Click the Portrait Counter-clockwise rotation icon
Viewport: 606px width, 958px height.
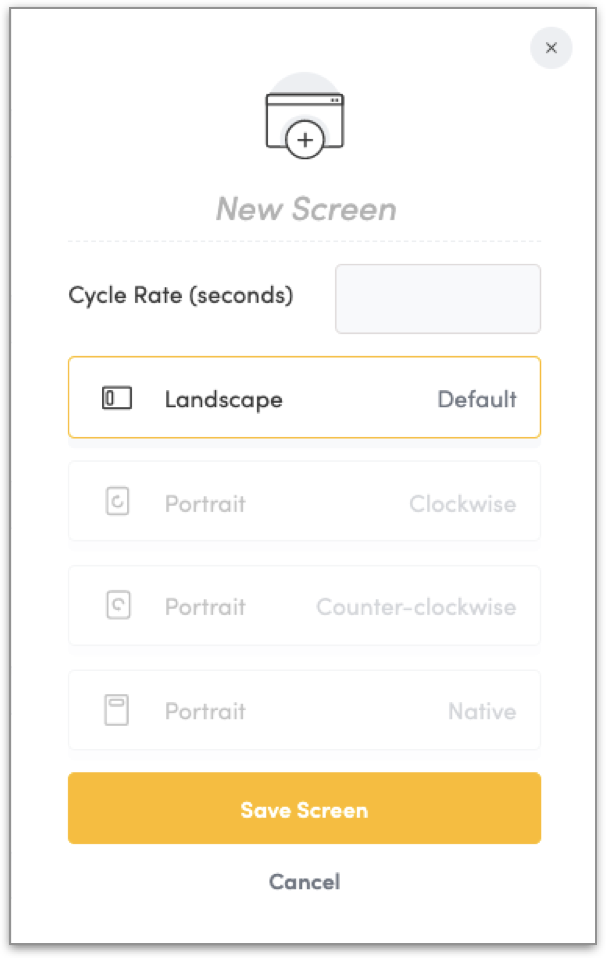117,607
